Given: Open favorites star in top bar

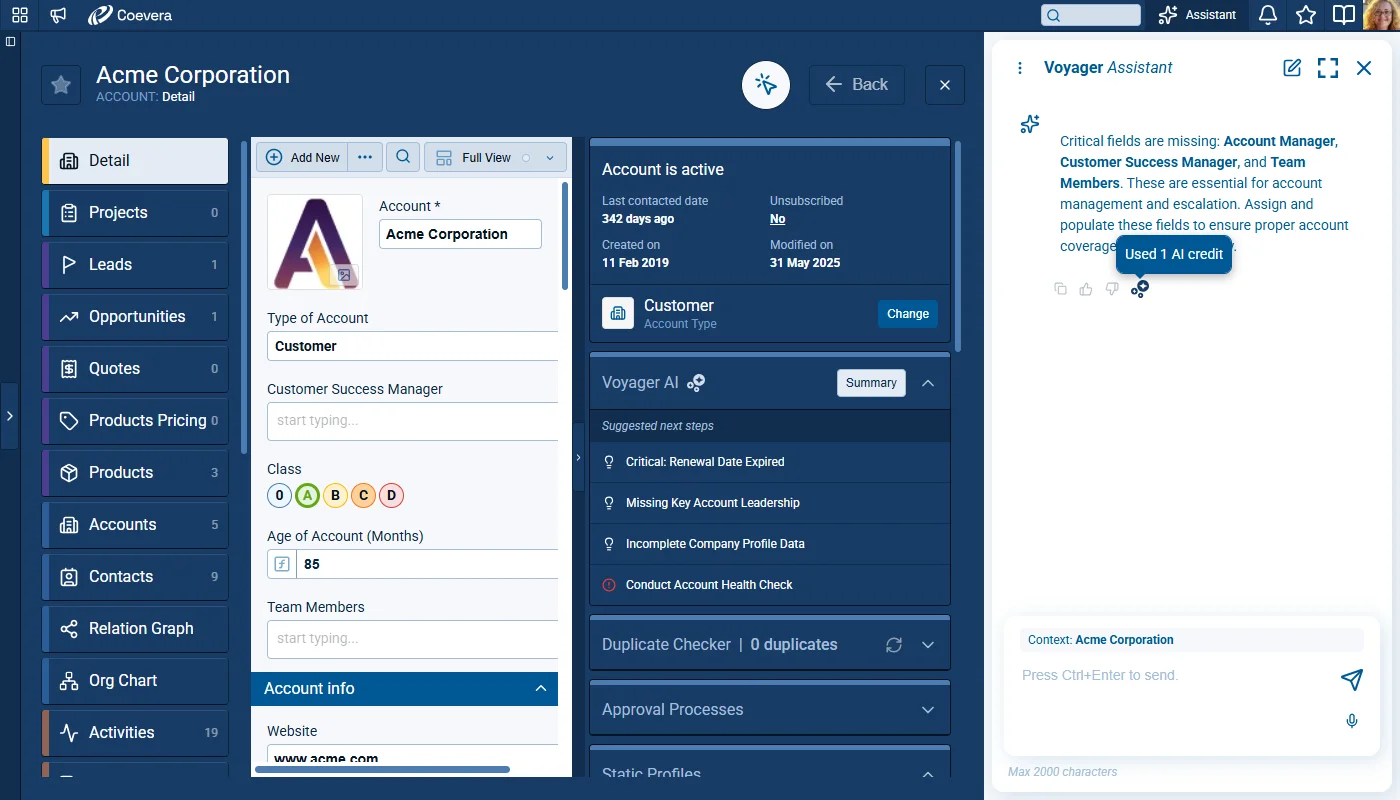Looking at the screenshot, I should pos(1306,15).
